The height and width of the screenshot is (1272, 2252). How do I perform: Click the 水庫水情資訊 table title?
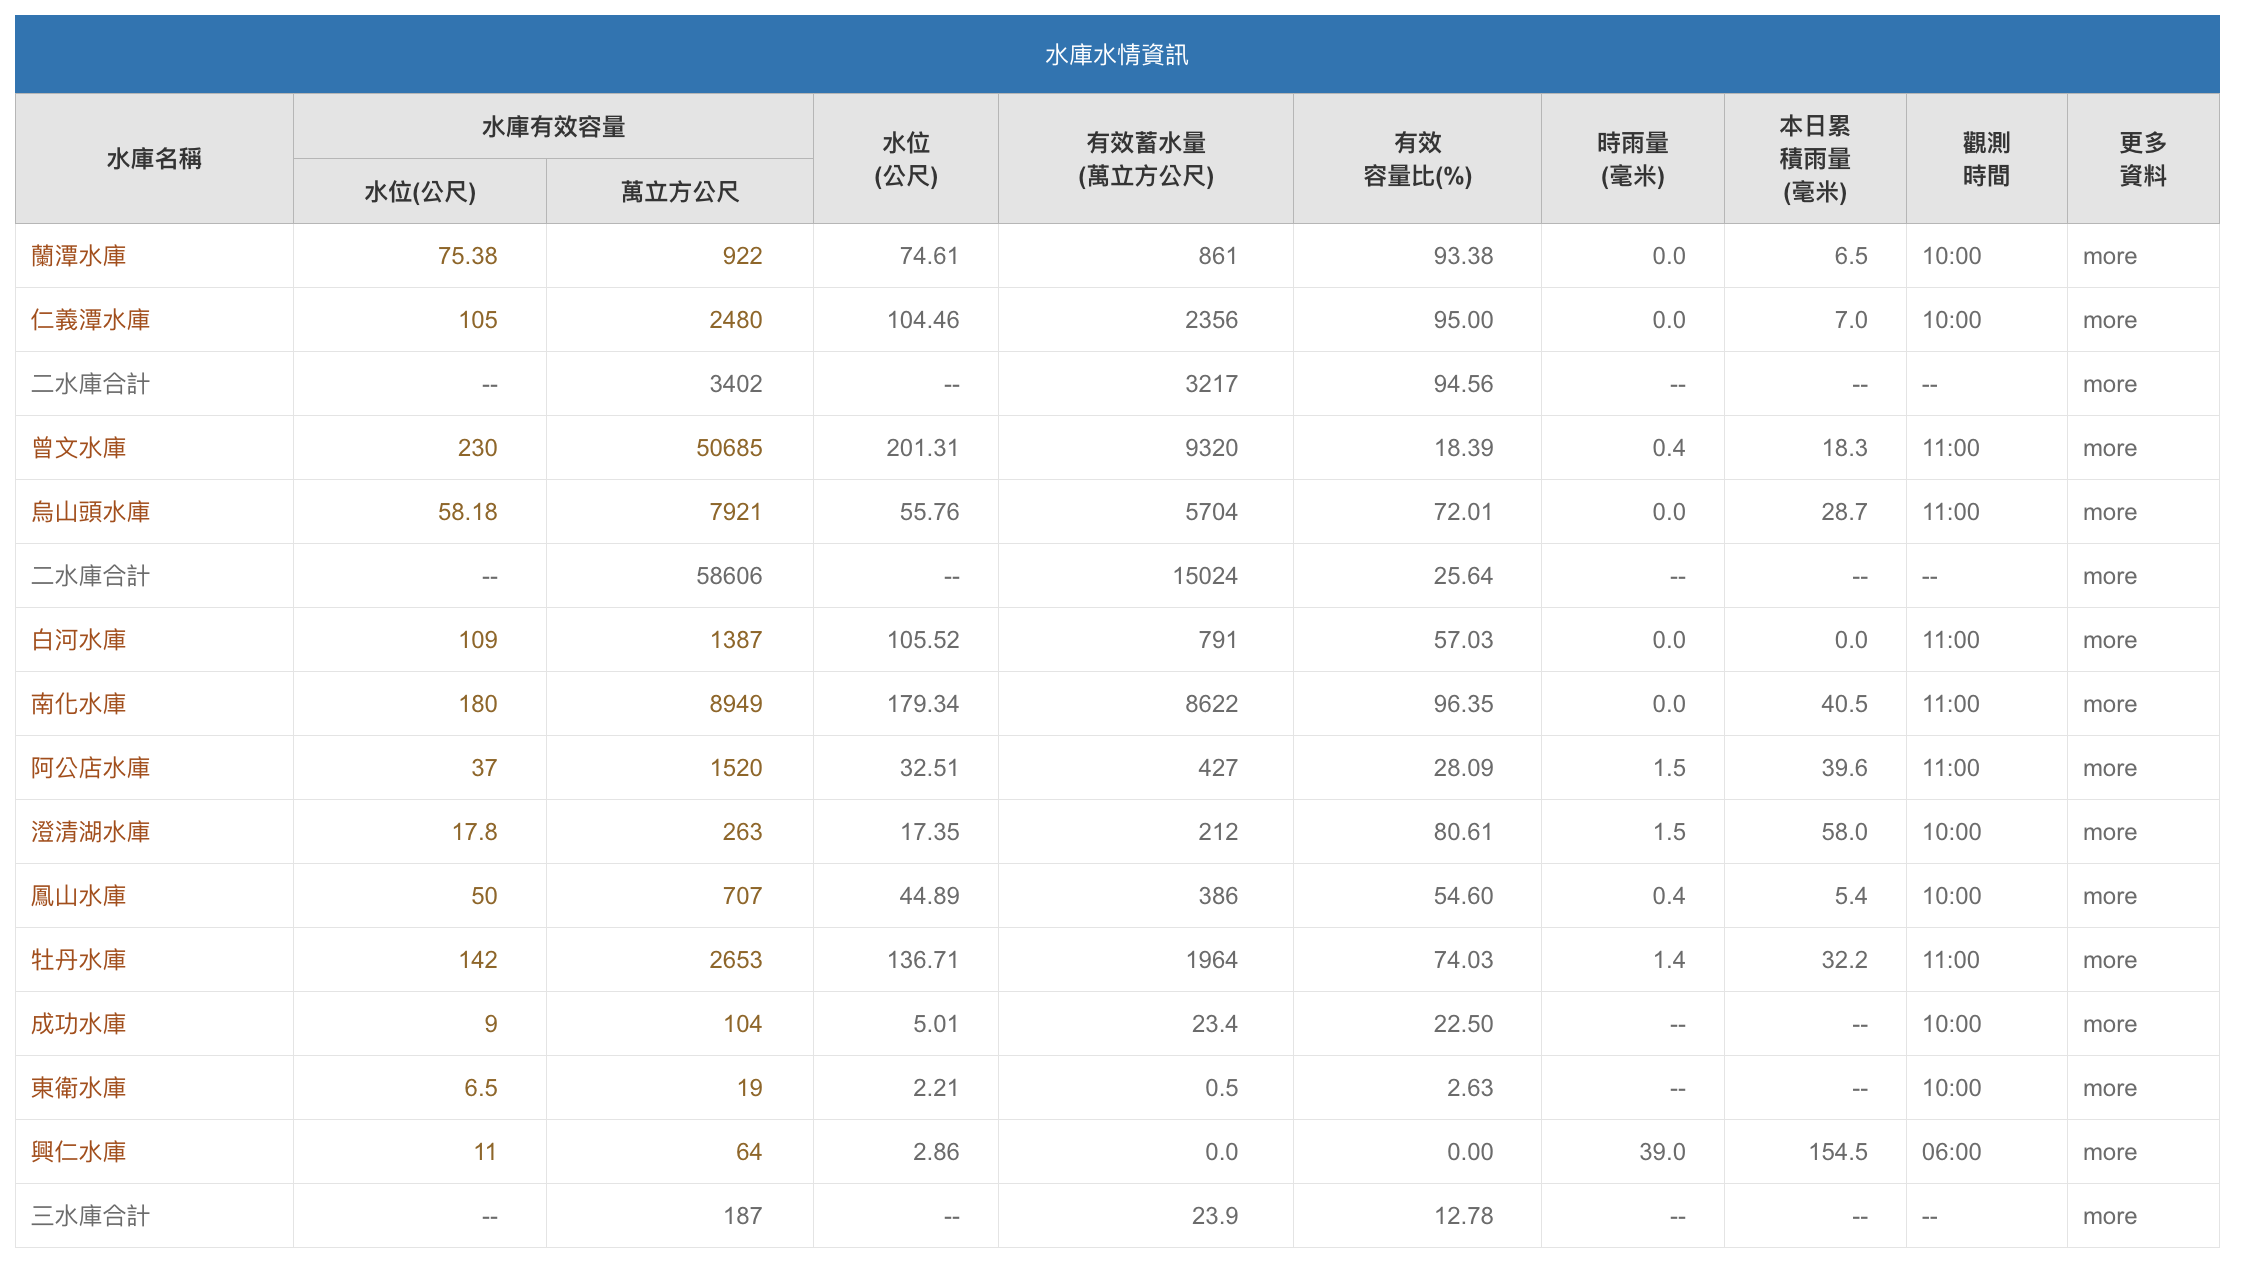(1117, 55)
